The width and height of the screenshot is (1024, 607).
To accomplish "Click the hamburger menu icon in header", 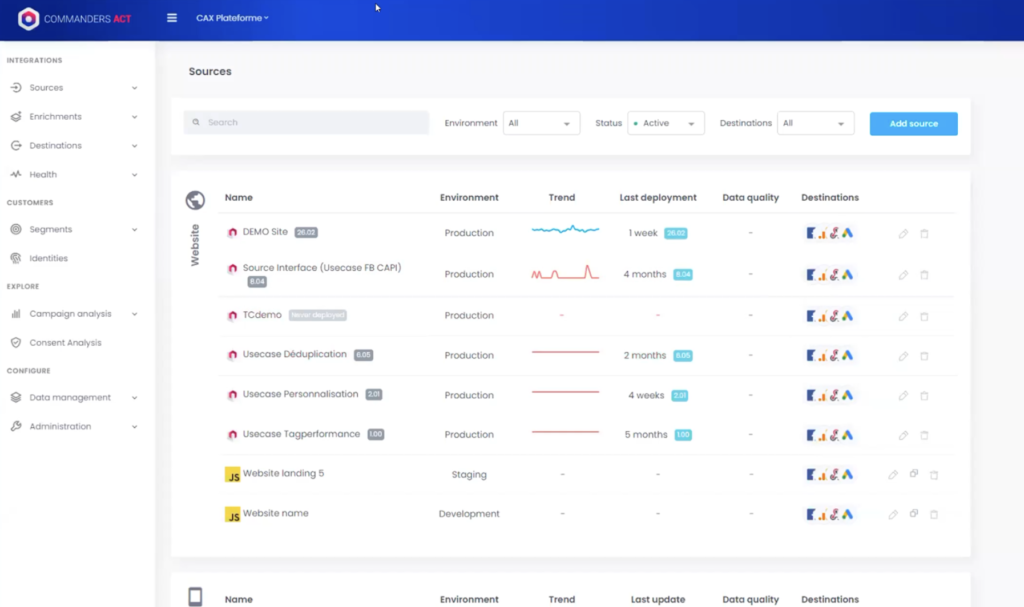I will [172, 18].
